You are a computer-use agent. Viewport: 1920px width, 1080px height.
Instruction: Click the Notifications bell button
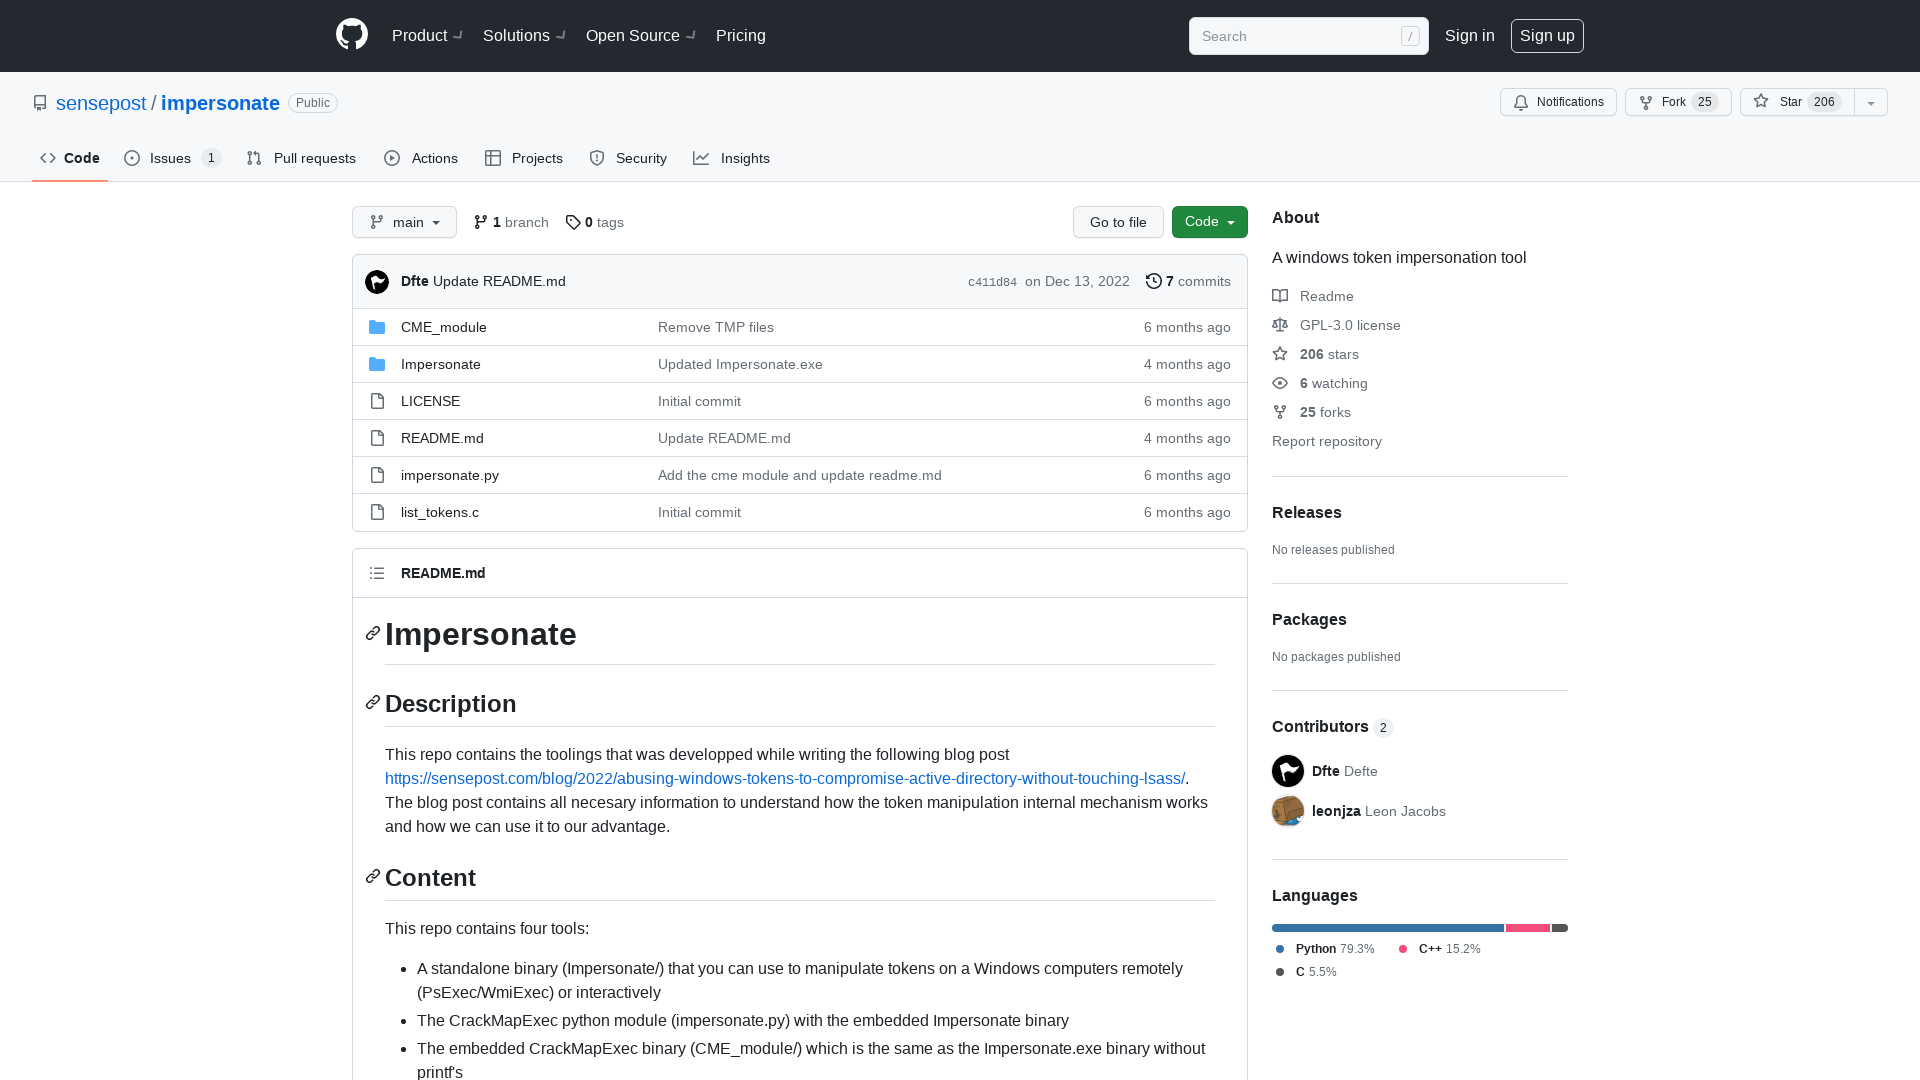point(1558,102)
